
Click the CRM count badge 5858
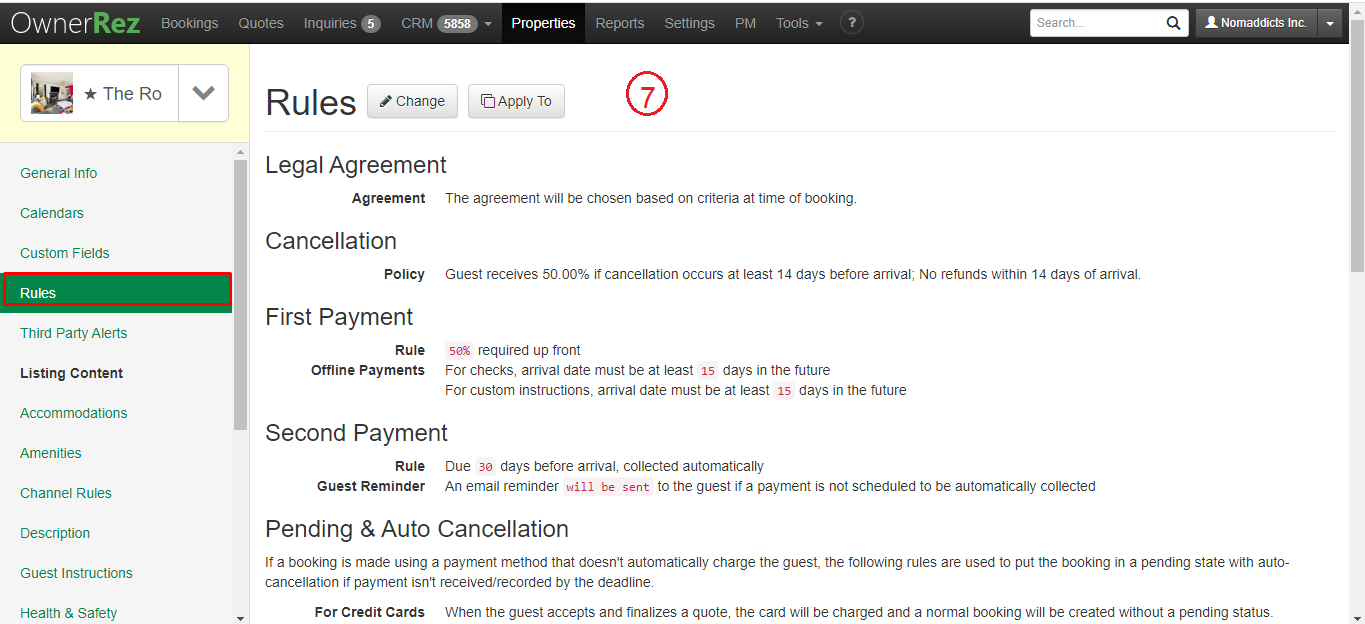(457, 23)
